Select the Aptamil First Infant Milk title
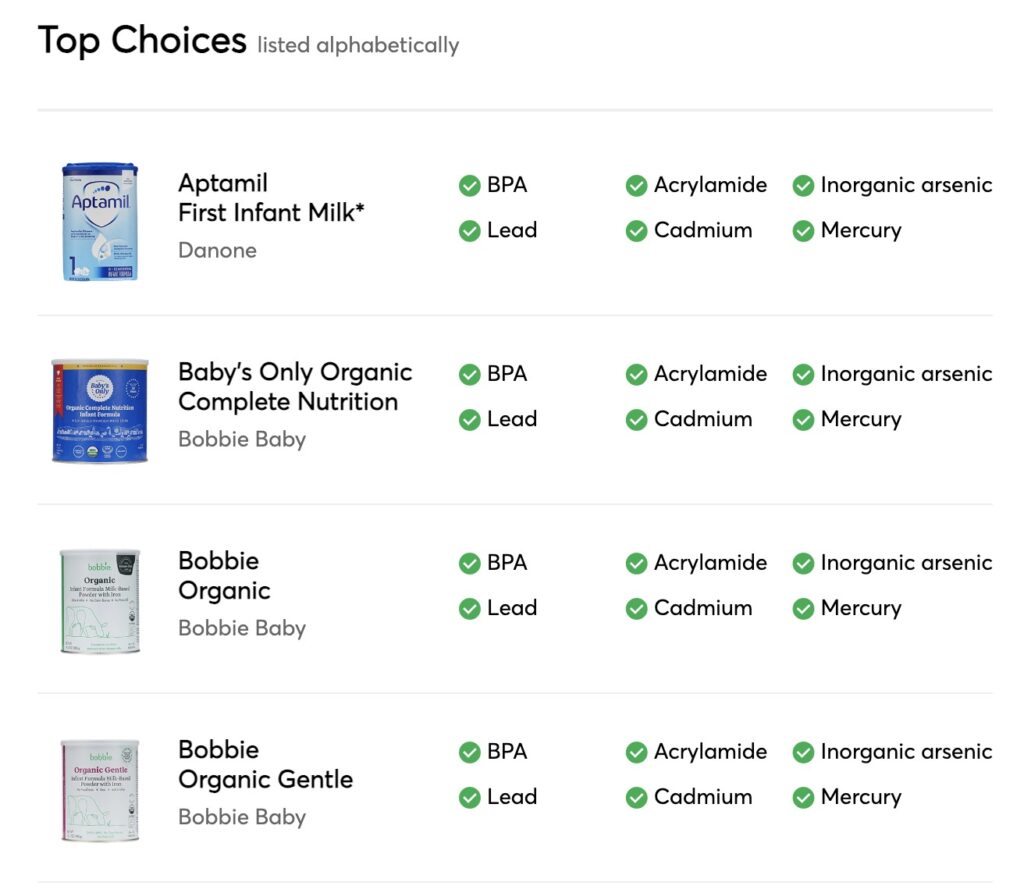 click(x=271, y=197)
